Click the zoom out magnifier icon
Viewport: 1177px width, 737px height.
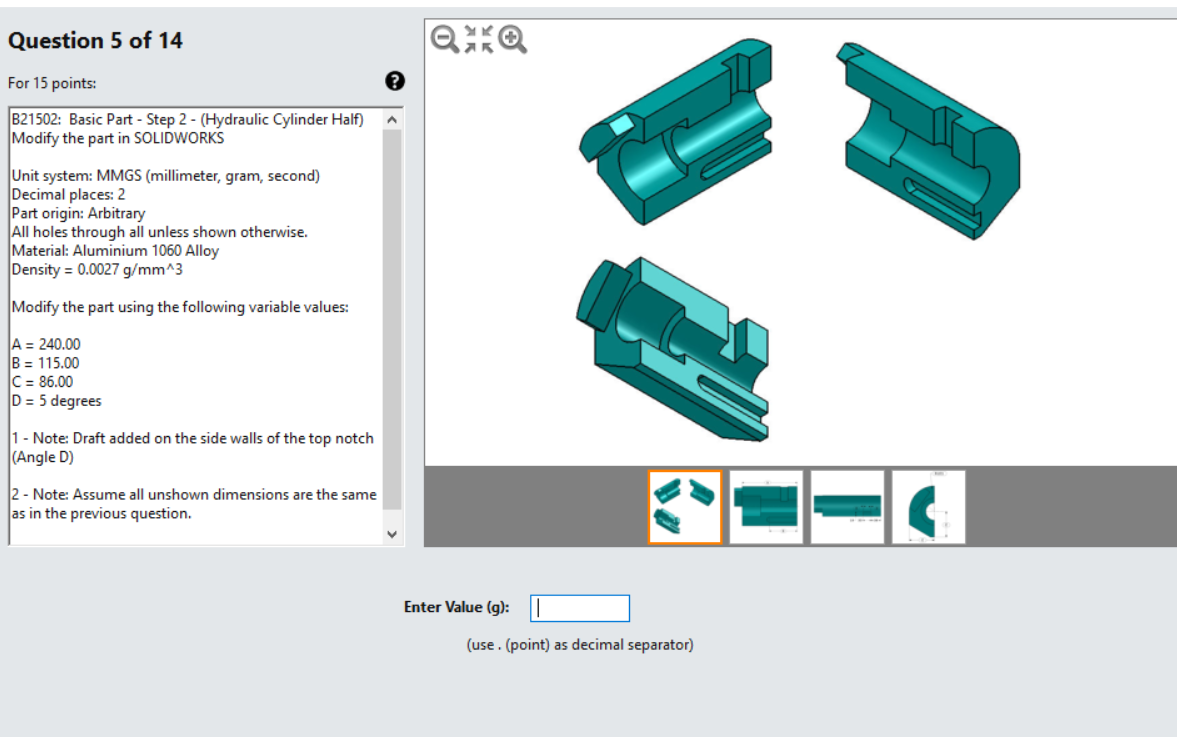click(444, 39)
